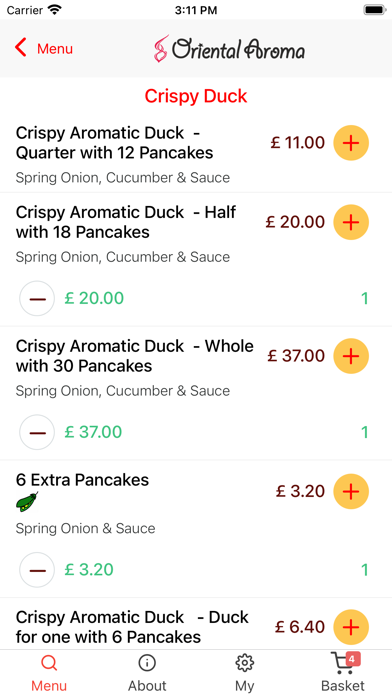
Task: Remove 6 Extra Pancakes via minus button
Action: pos(37,569)
